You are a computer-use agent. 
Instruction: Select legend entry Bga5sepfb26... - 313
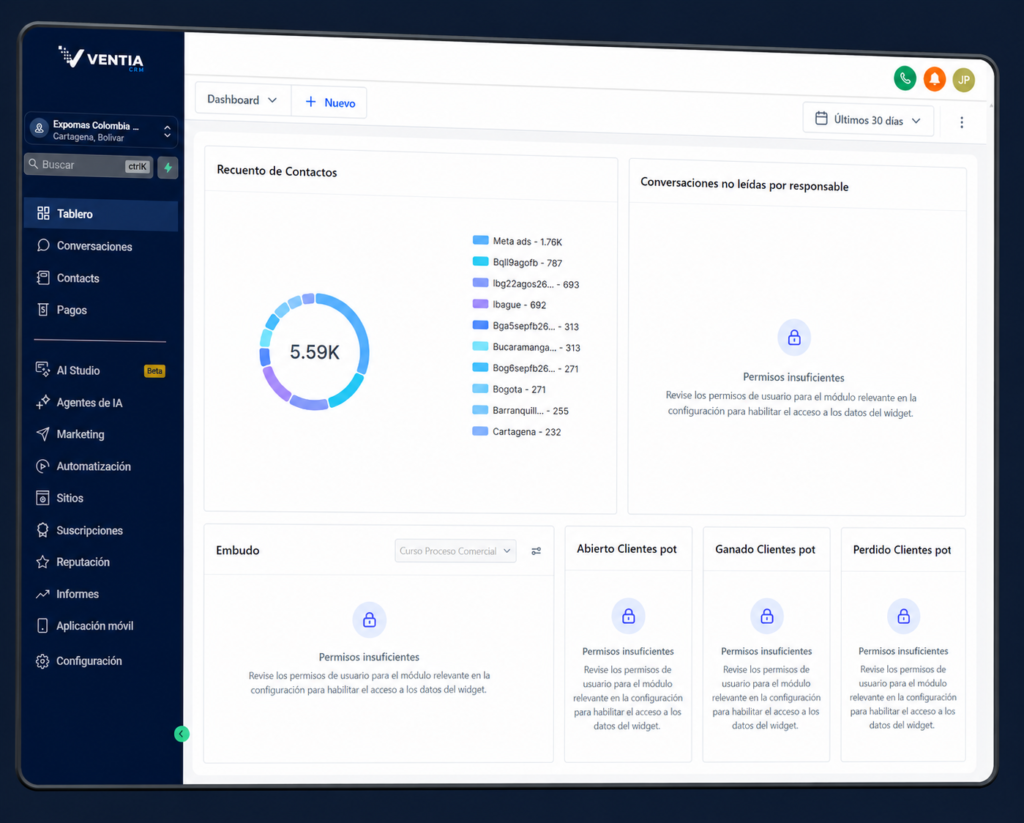526,326
